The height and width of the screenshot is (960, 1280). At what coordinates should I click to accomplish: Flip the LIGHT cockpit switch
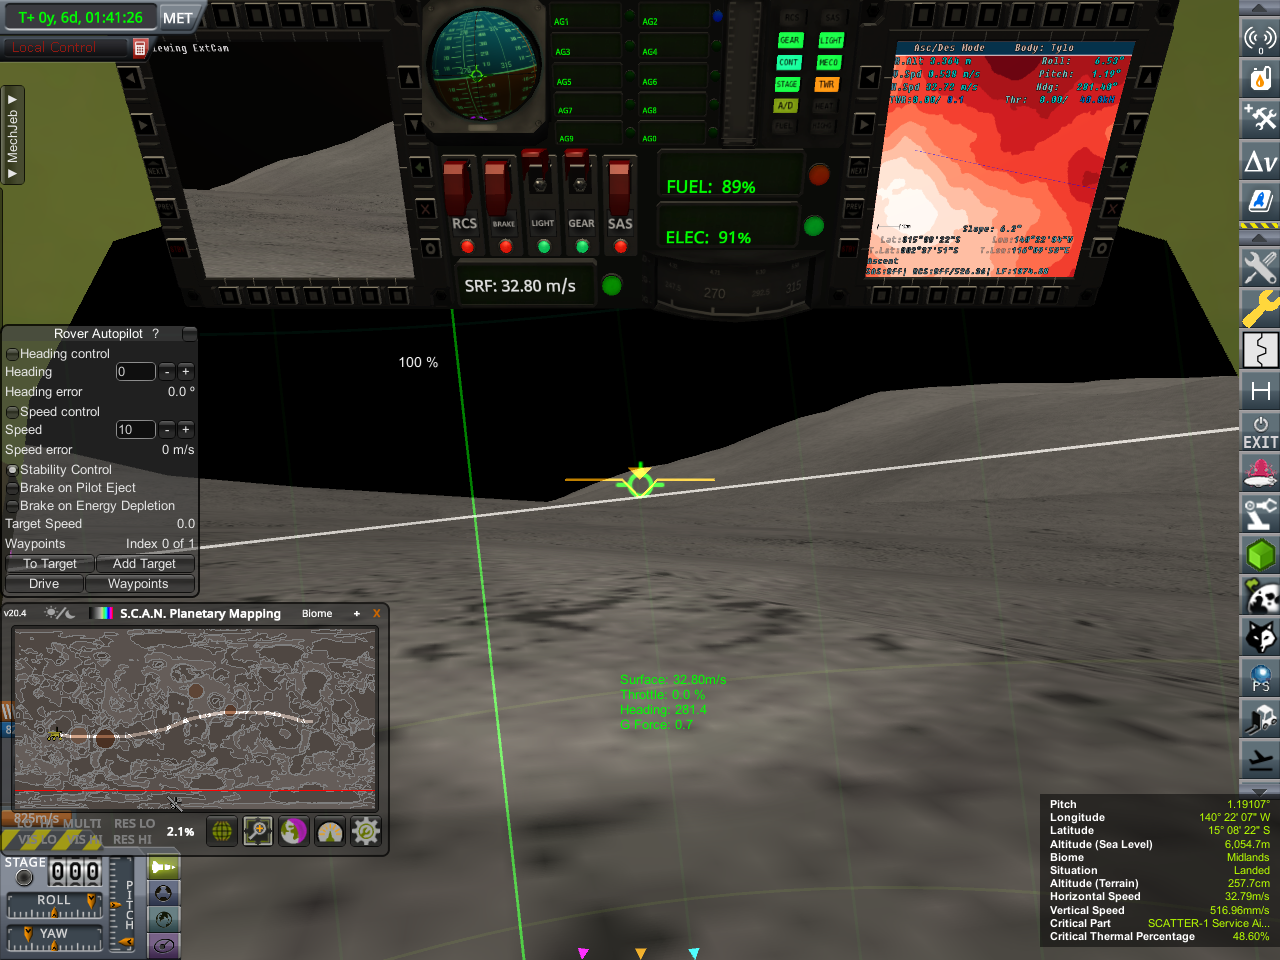(540, 185)
